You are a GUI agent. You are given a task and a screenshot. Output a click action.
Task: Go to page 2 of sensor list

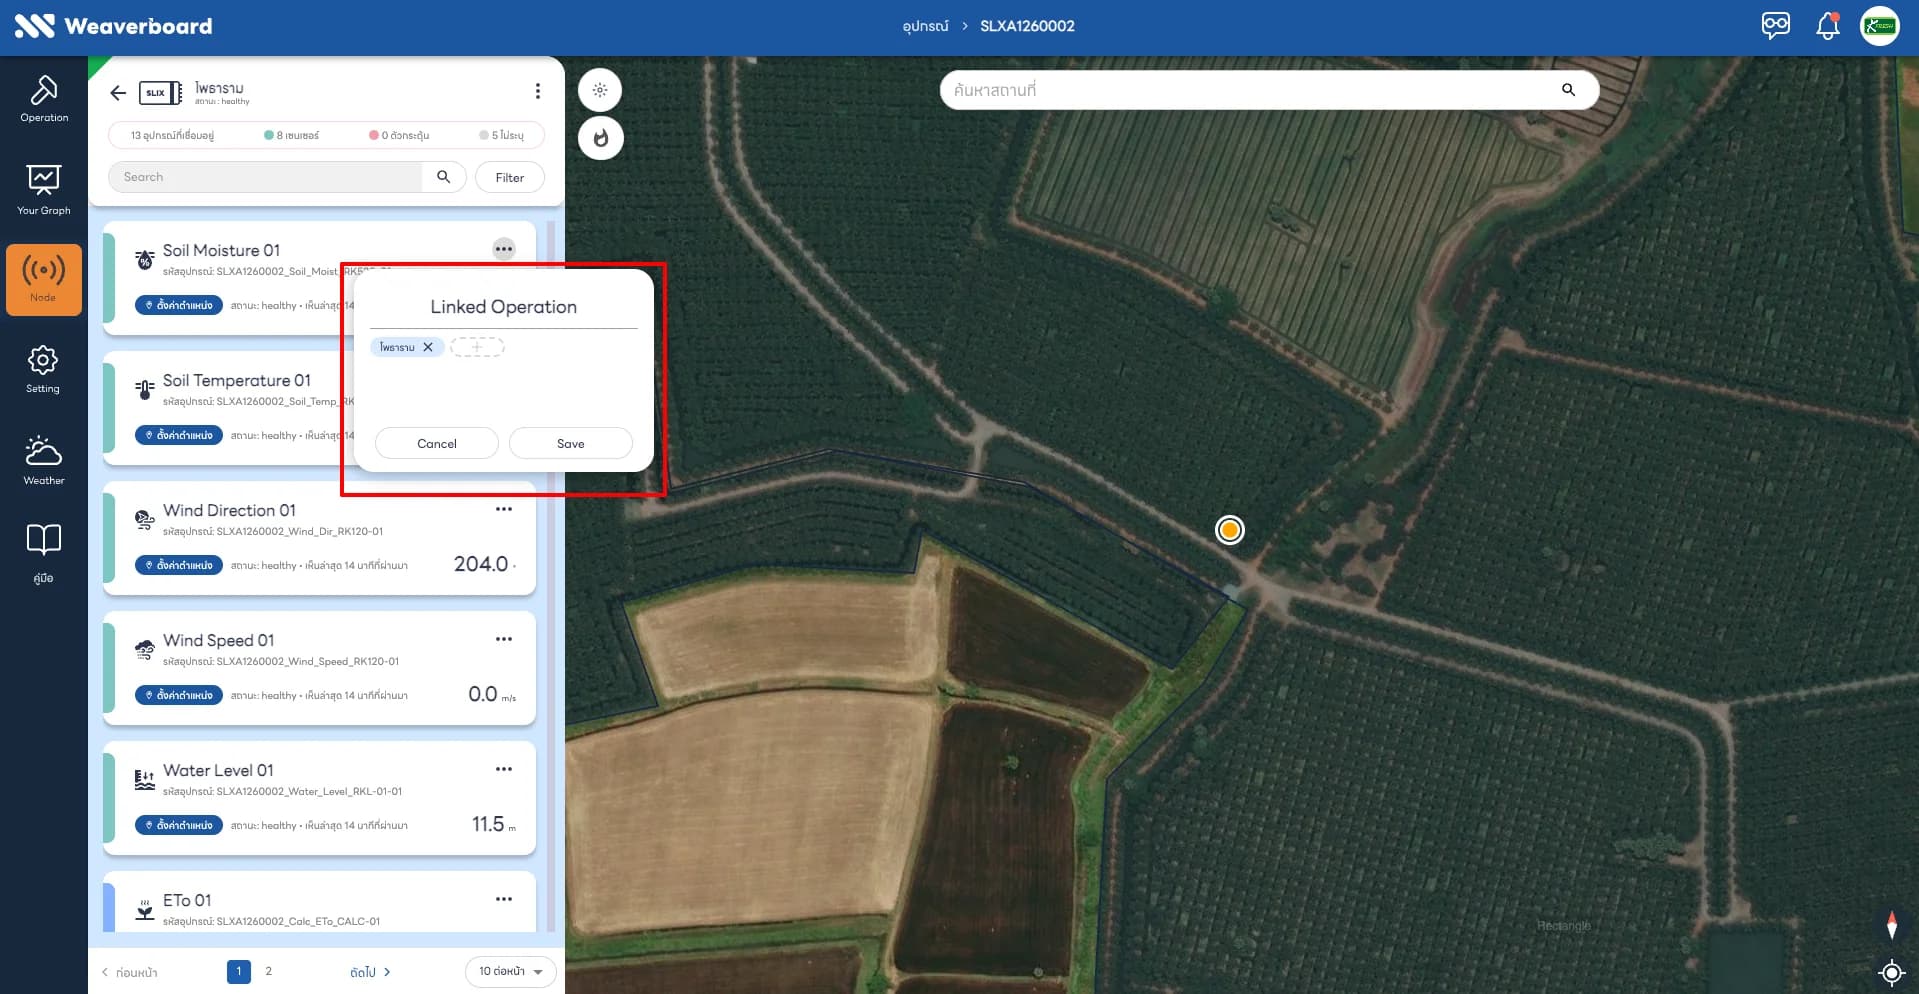click(268, 971)
